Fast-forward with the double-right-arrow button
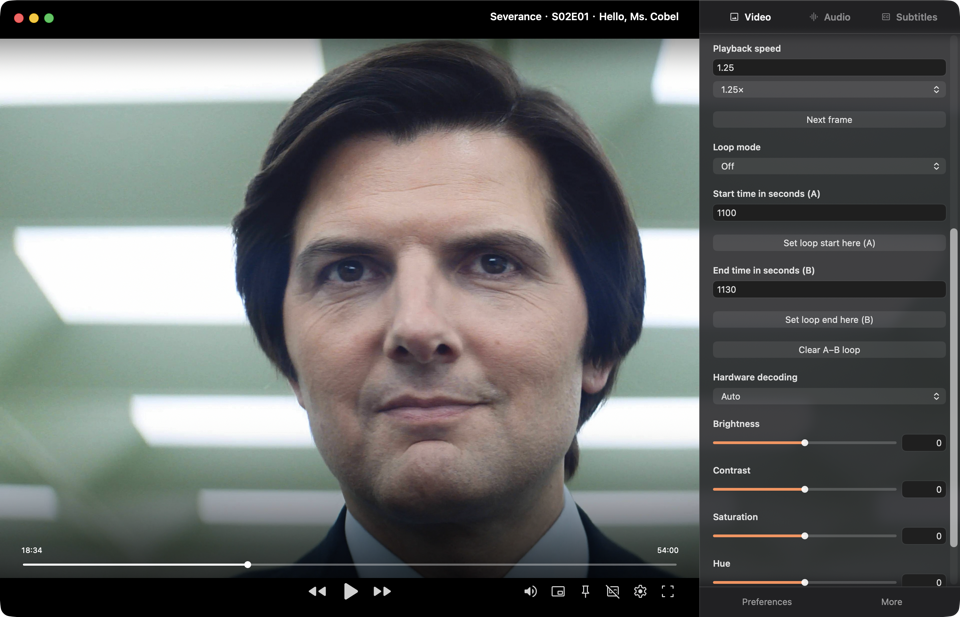Screen dimensions: 960x617 click(x=382, y=591)
